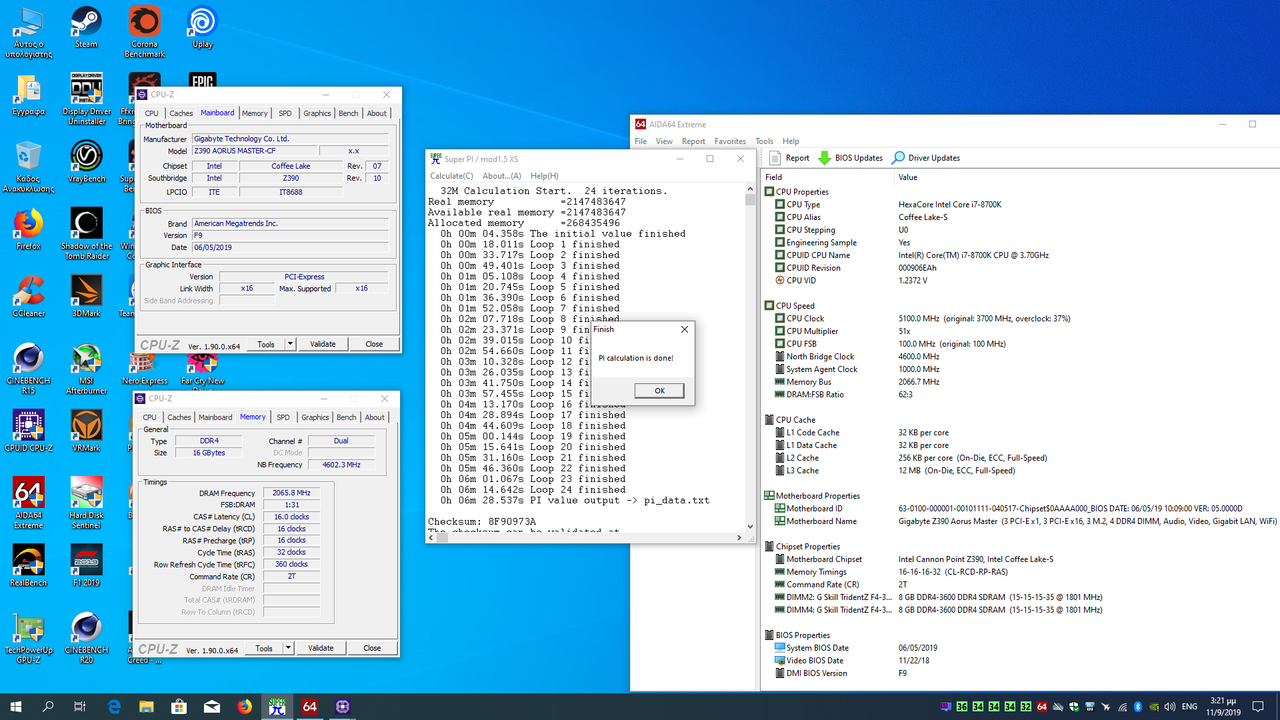This screenshot has width=1280, height=720.
Task: Select the CCleaner desktop icon
Action: click(28, 296)
